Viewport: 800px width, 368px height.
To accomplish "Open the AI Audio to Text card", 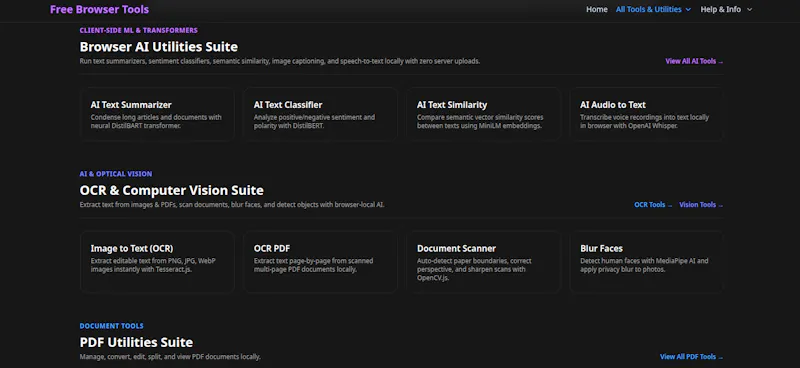I will point(646,114).
